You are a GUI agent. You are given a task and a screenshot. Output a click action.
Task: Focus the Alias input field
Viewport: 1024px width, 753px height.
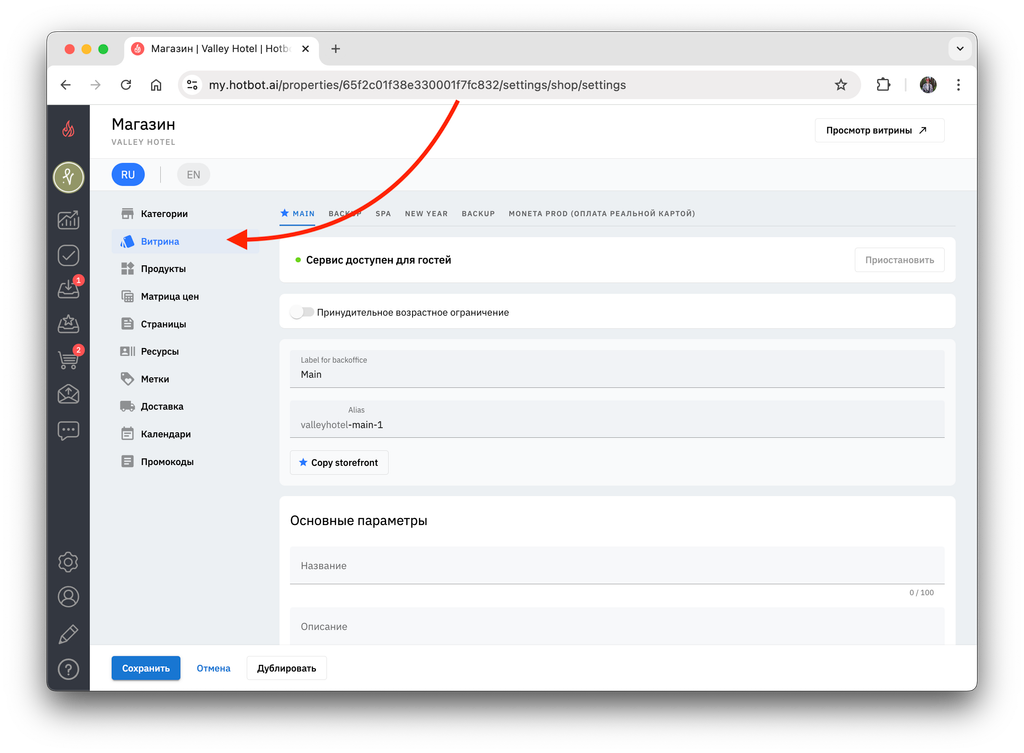[617, 419]
